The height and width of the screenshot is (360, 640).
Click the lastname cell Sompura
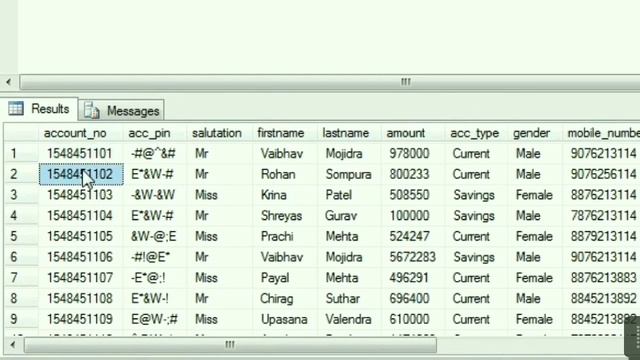point(349,174)
